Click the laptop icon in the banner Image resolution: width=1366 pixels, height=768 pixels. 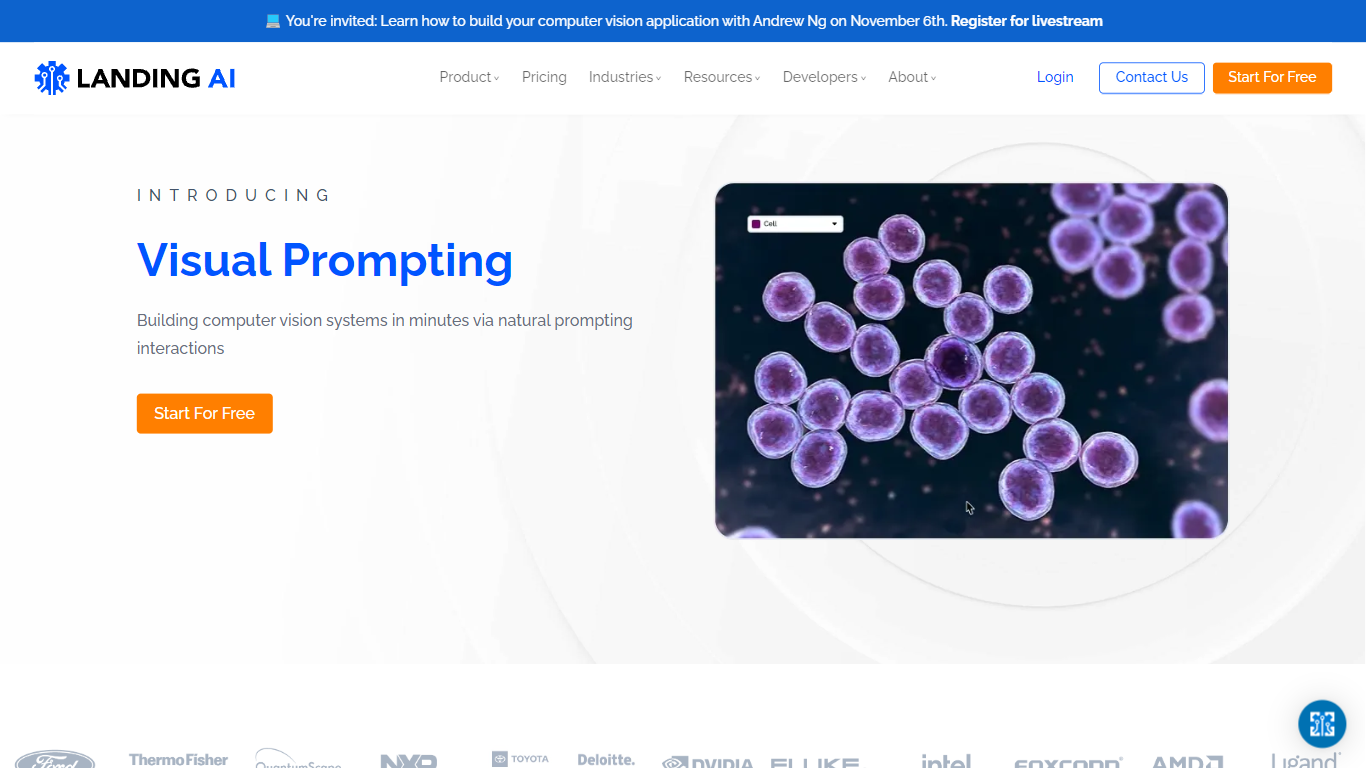[x=273, y=21]
